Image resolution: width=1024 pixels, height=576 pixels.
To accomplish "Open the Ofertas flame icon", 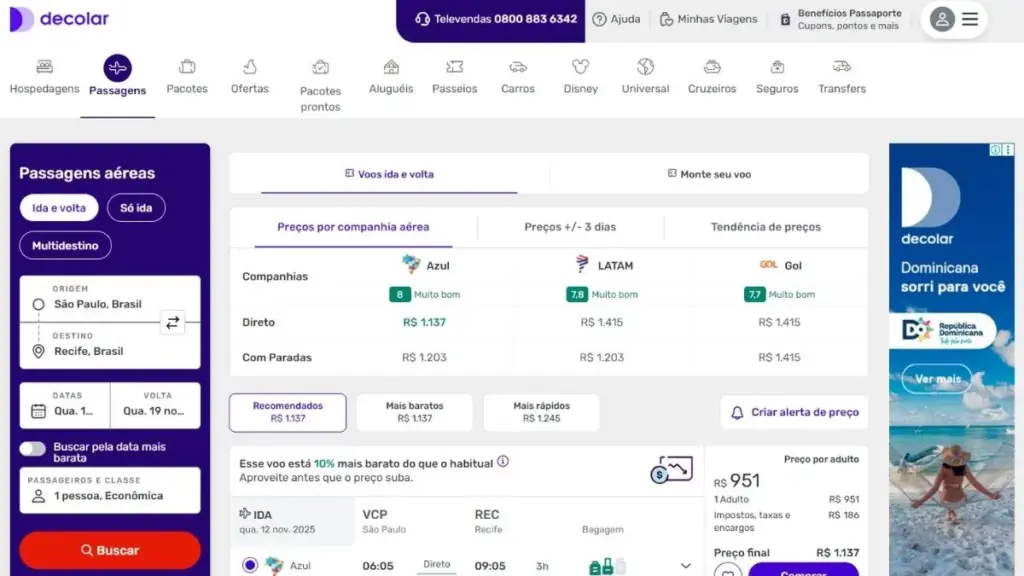I will click(250, 67).
